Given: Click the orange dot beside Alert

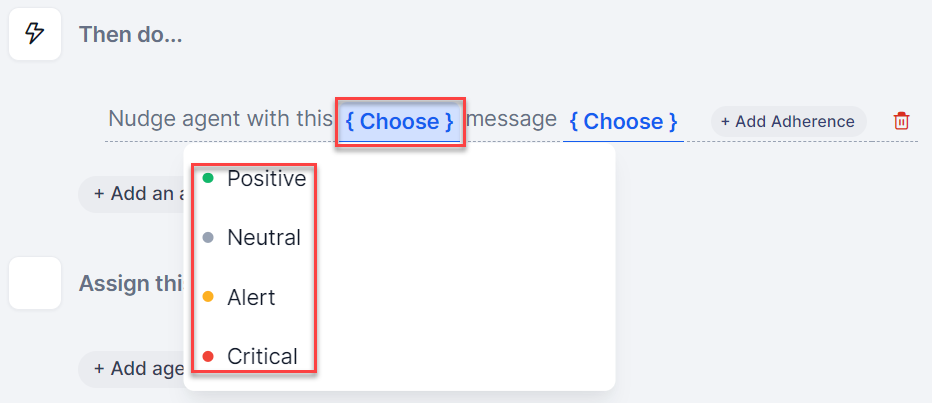Looking at the screenshot, I should pyautogui.click(x=208, y=297).
